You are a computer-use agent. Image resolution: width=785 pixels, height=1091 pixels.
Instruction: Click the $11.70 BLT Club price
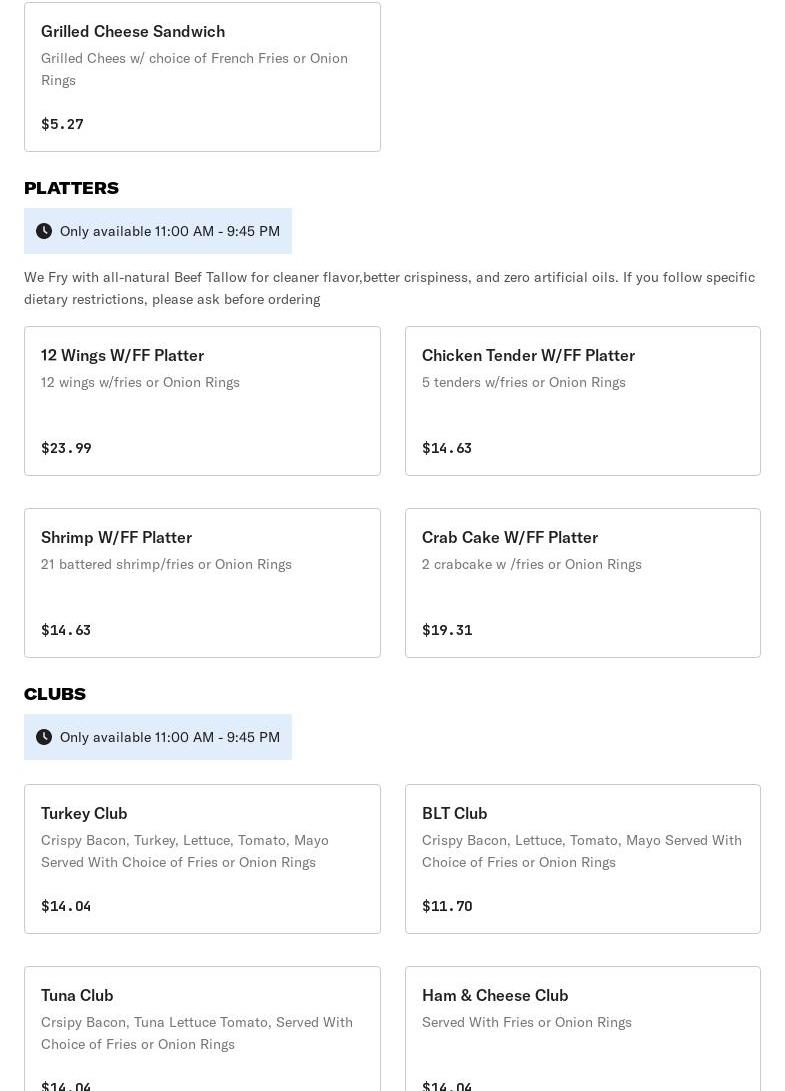click(x=447, y=906)
